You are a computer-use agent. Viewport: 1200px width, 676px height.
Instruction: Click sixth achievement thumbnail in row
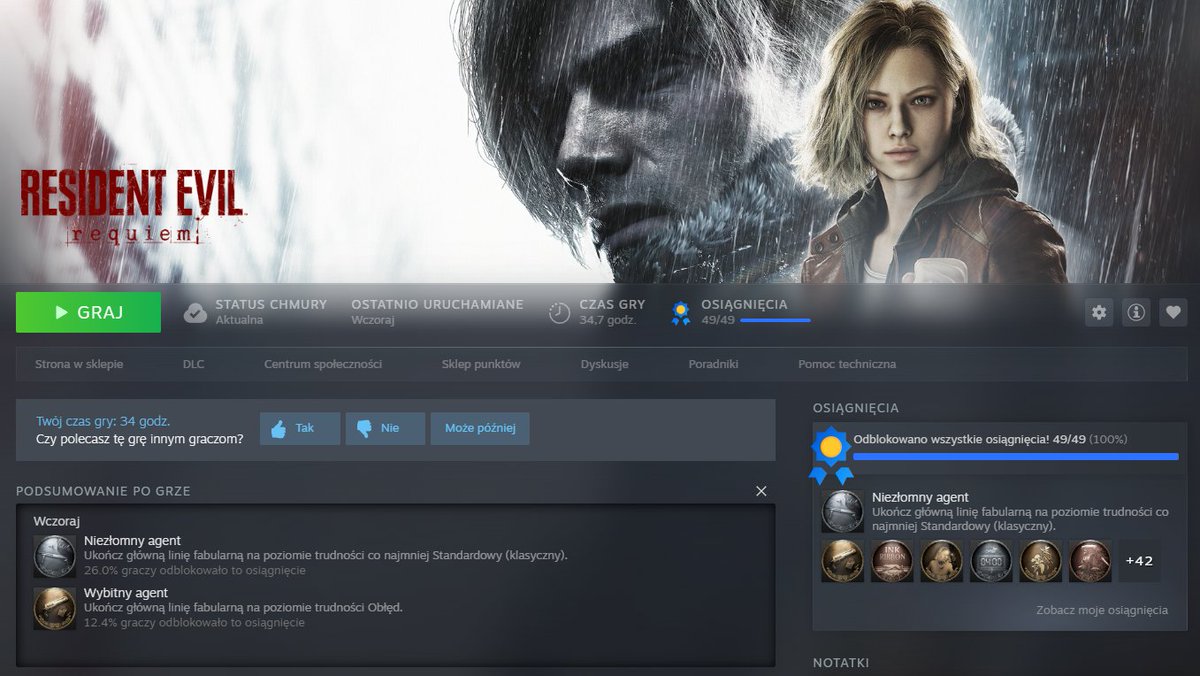tap(1090, 561)
